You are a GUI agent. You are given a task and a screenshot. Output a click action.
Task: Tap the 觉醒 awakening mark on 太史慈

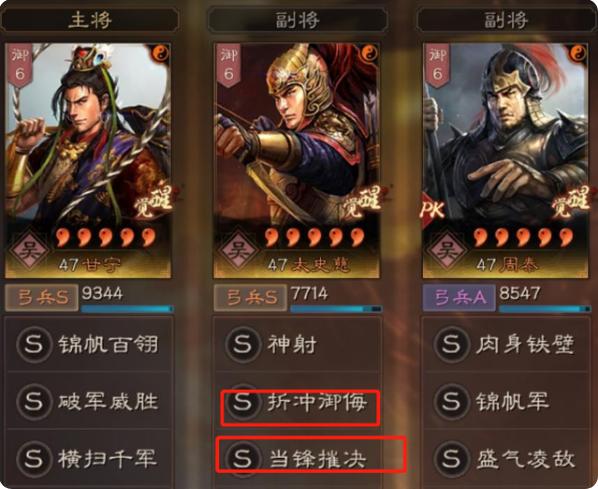coord(362,203)
